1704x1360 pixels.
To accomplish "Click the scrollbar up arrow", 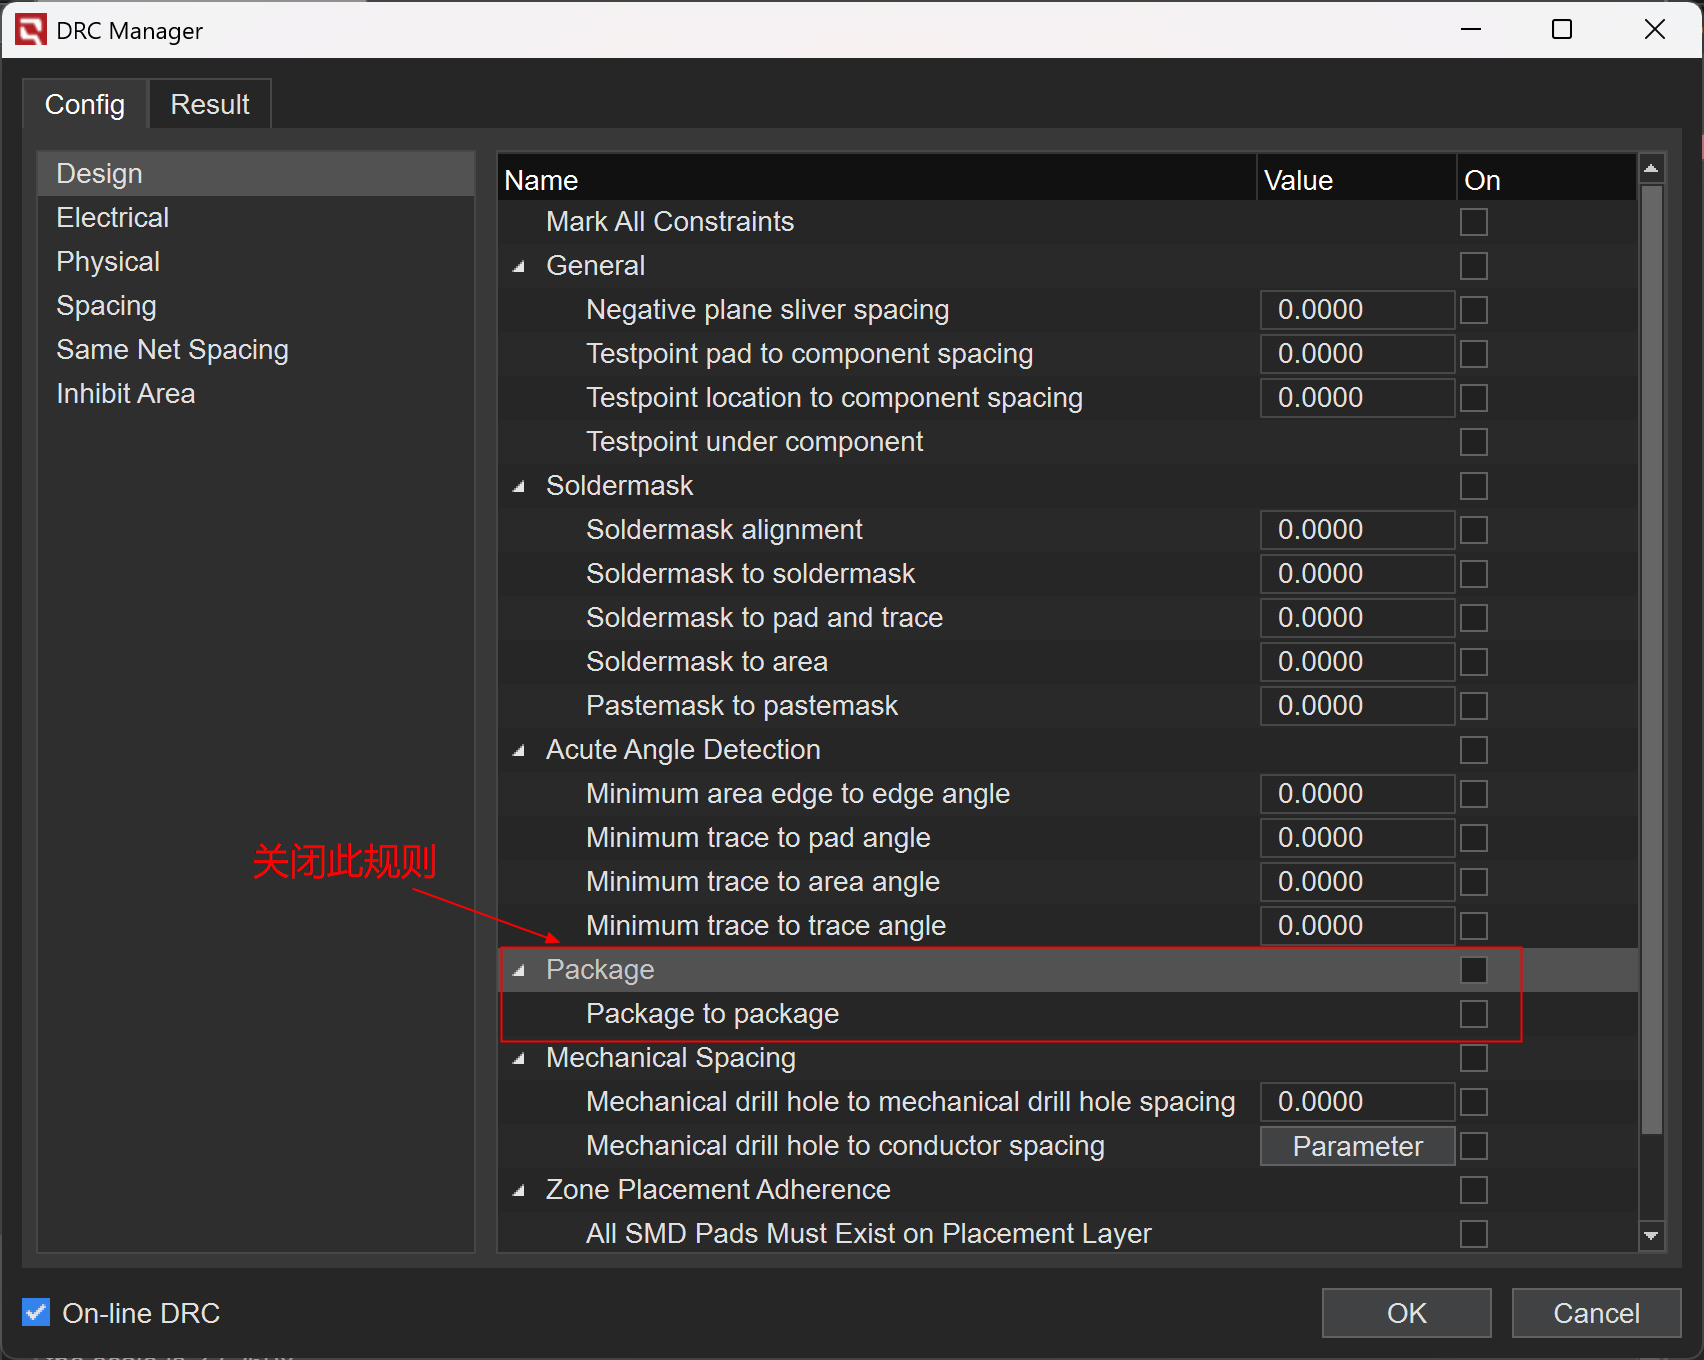I will (x=1651, y=169).
